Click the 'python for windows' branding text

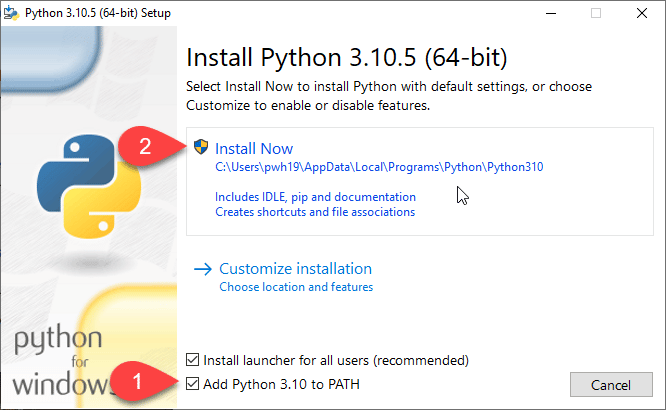(x=58, y=360)
